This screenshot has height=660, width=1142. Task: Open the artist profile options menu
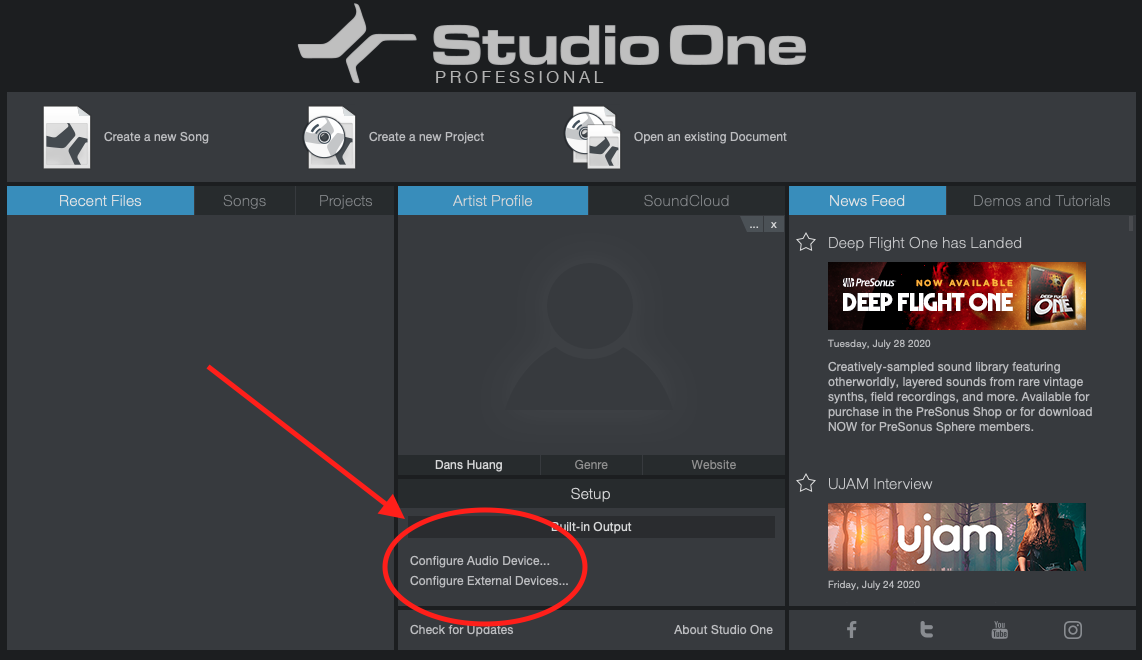(753, 224)
